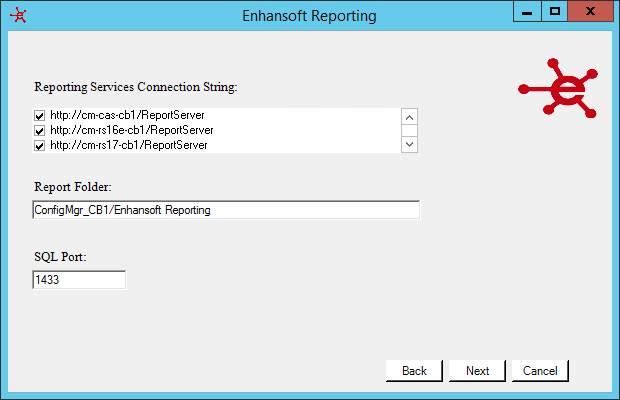
Task: Select the http://cm-rs16e-cb1/ReportServer entry text
Action: 132,130
